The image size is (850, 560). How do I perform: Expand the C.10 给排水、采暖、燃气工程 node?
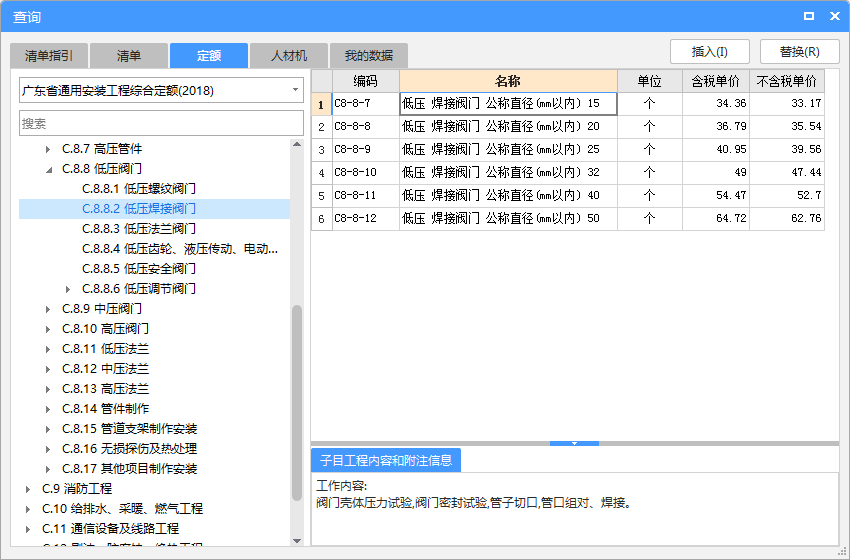28,510
